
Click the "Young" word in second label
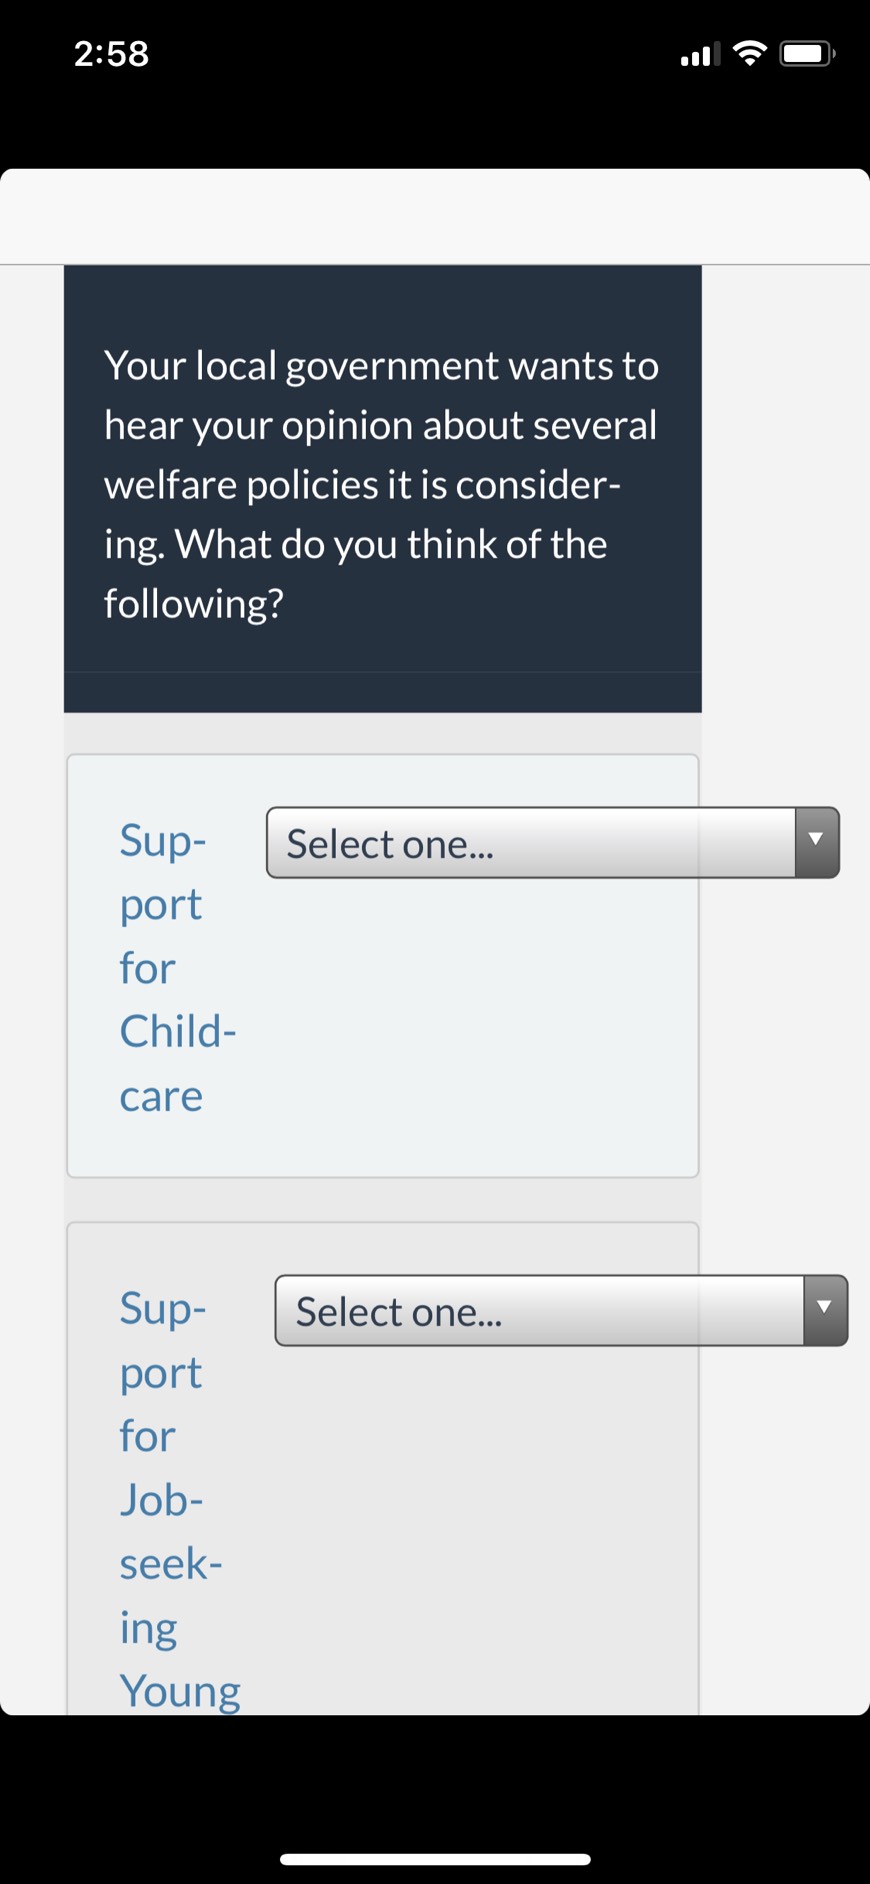(x=180, y=1691)
